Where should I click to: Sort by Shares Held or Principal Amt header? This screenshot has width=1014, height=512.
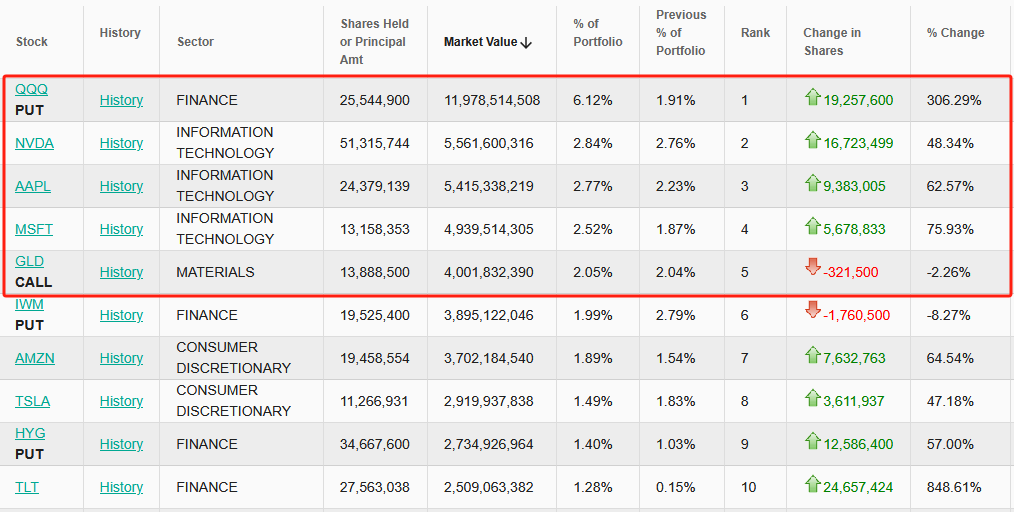(374, 41)
